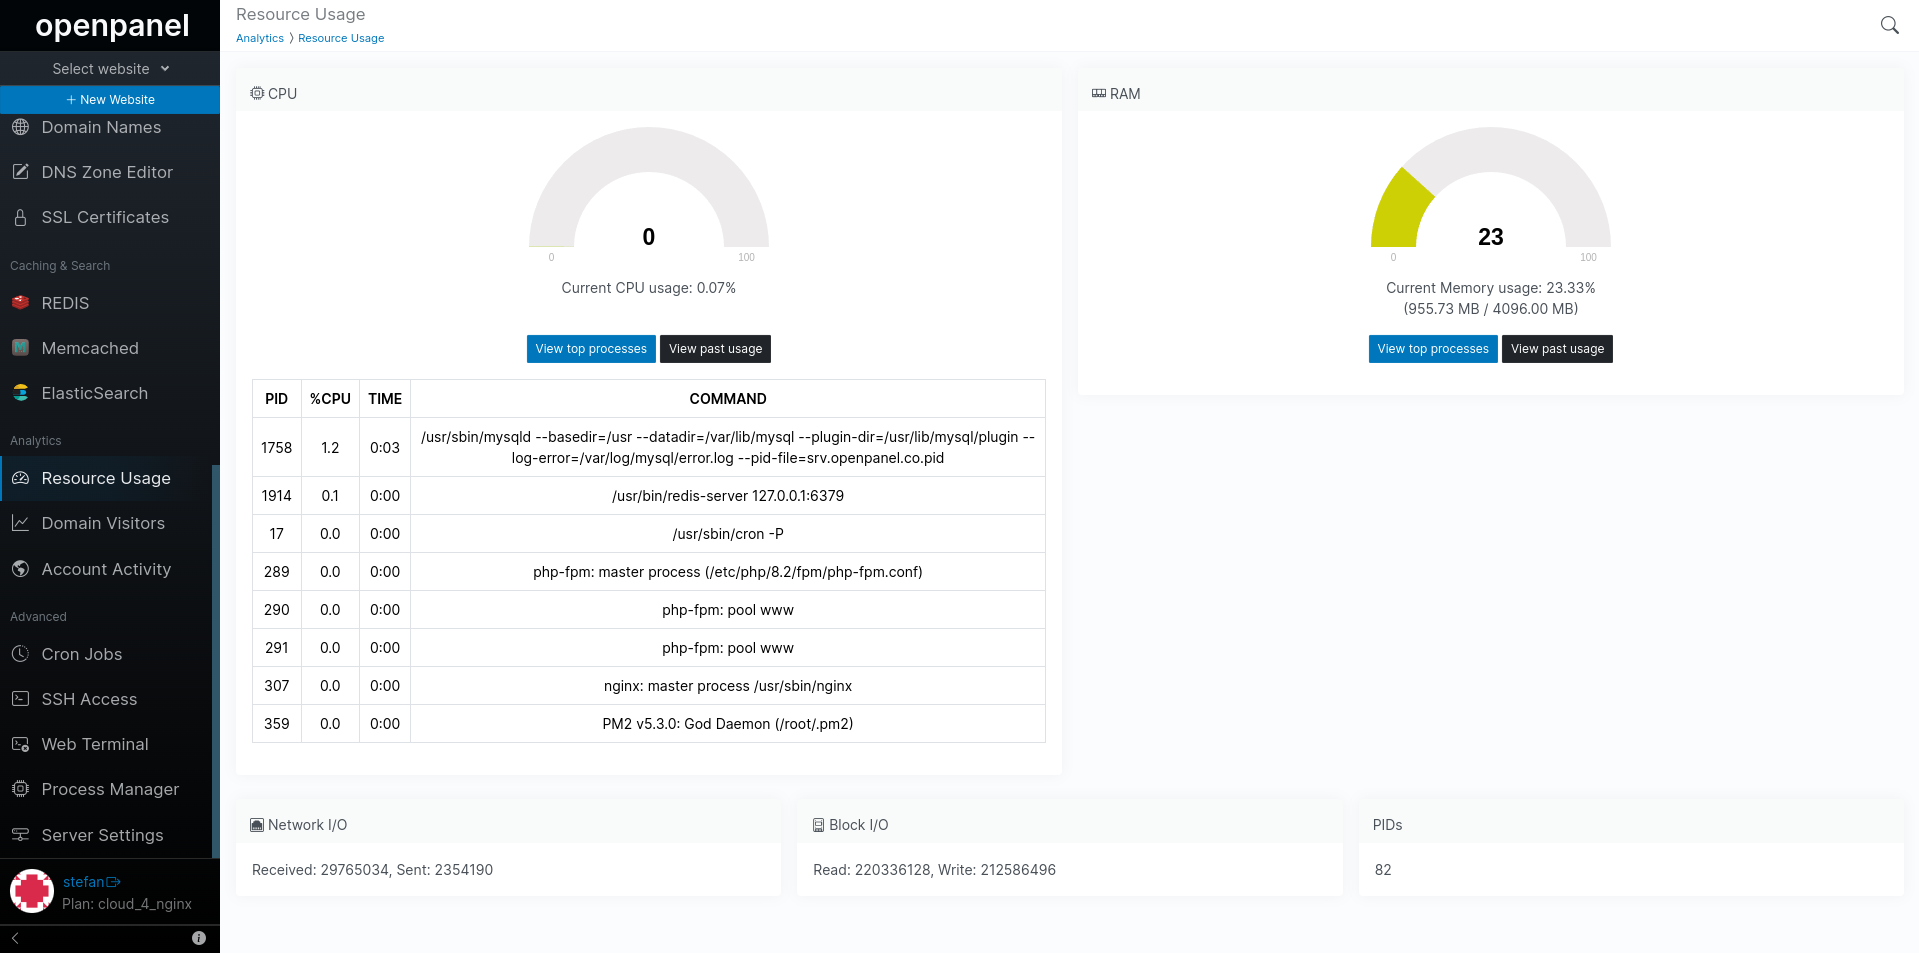Click the COMMAND column header
Image resolution: width=1919 pixels, height=953 pixels.
pos(728,399)
